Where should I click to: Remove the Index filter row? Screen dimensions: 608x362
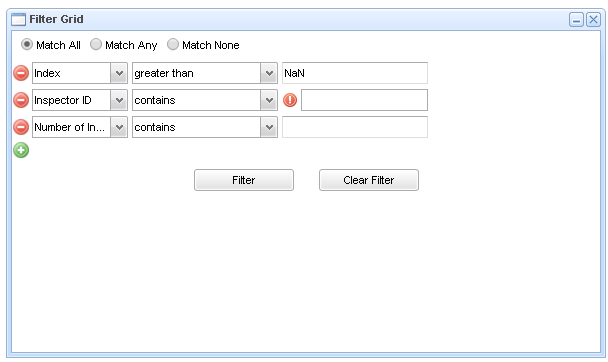[x=21, y=73]
